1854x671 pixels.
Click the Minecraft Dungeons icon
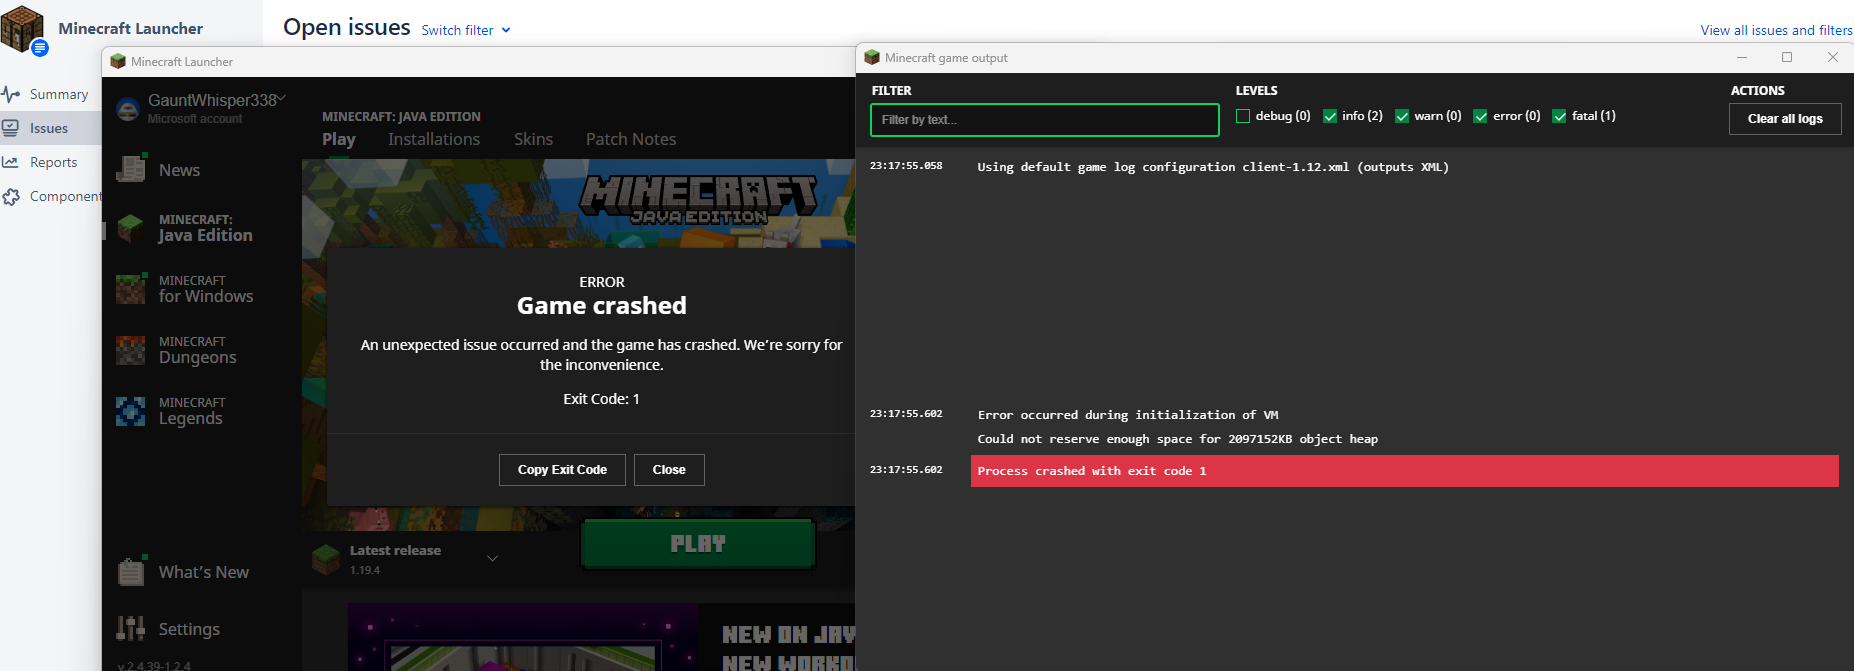[x=130, y=350]
